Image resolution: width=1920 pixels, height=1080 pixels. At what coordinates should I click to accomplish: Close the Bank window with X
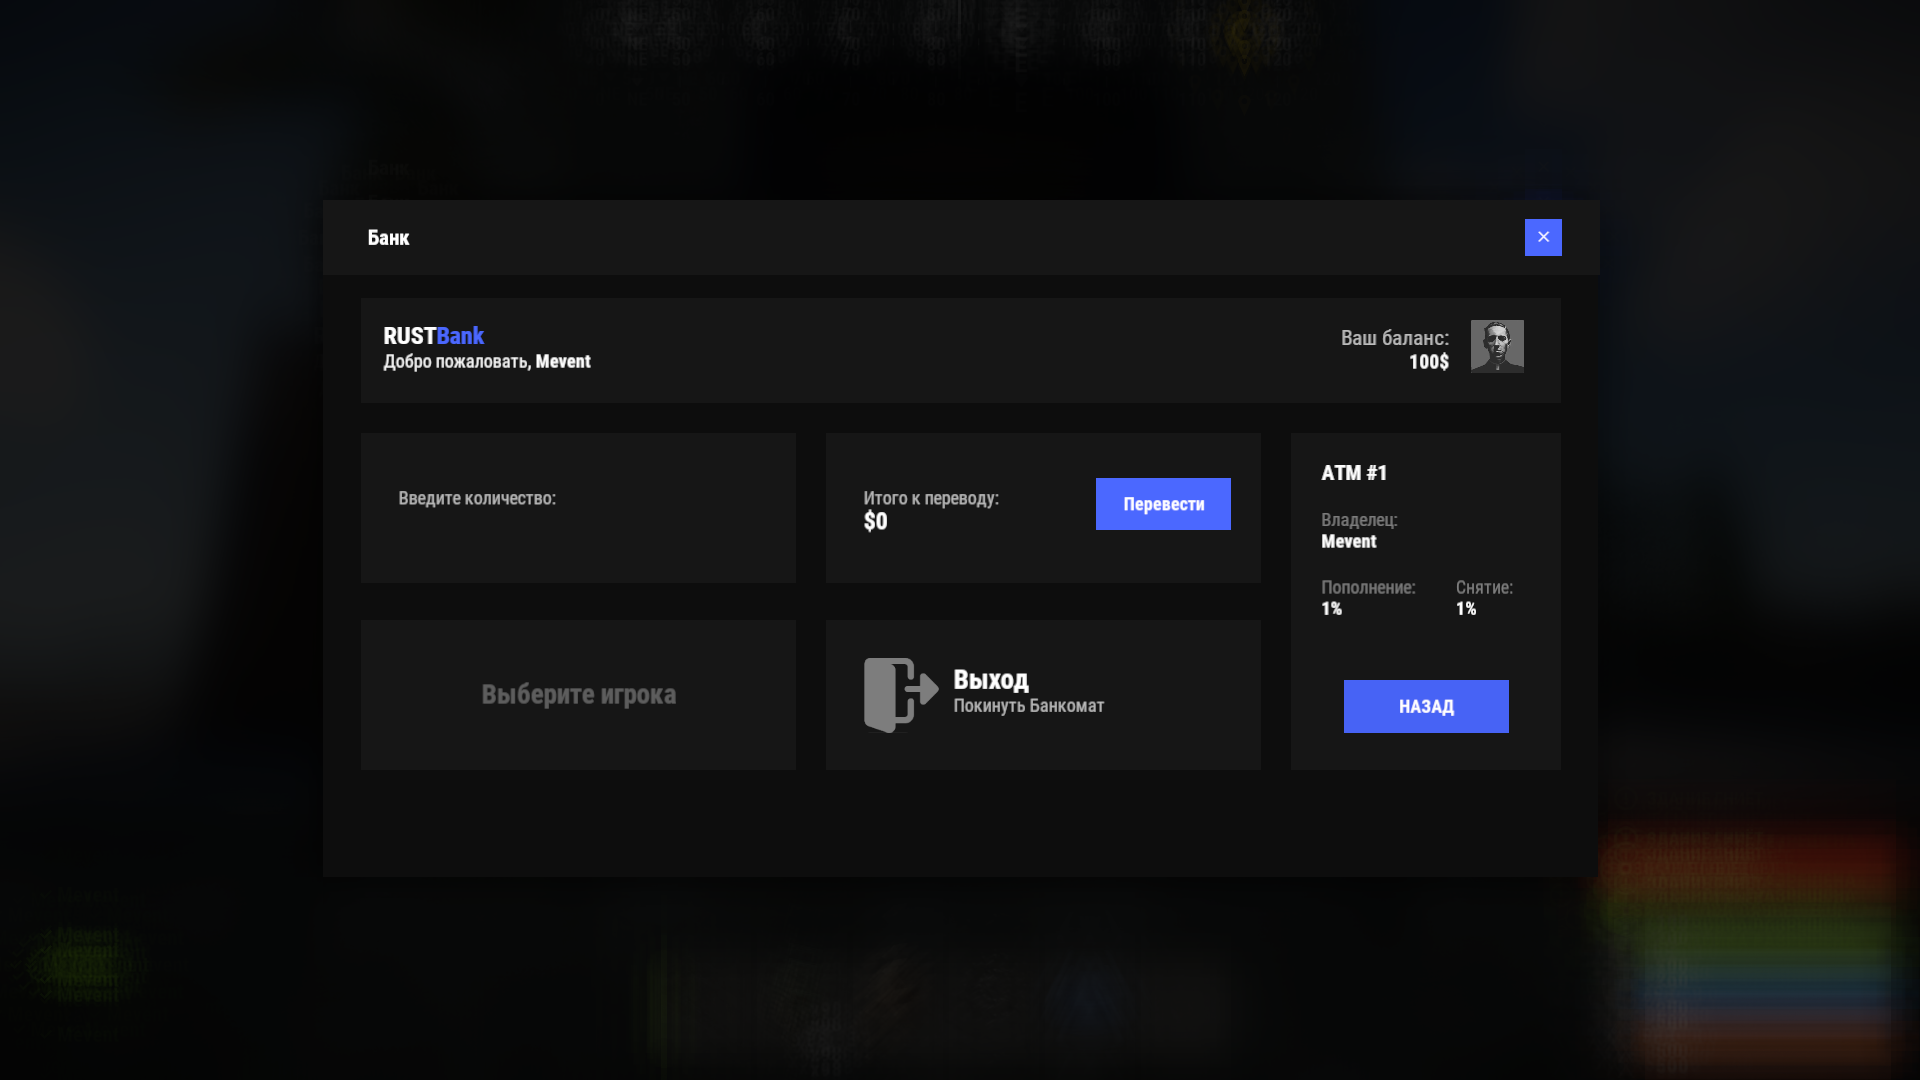(1542, 237)
